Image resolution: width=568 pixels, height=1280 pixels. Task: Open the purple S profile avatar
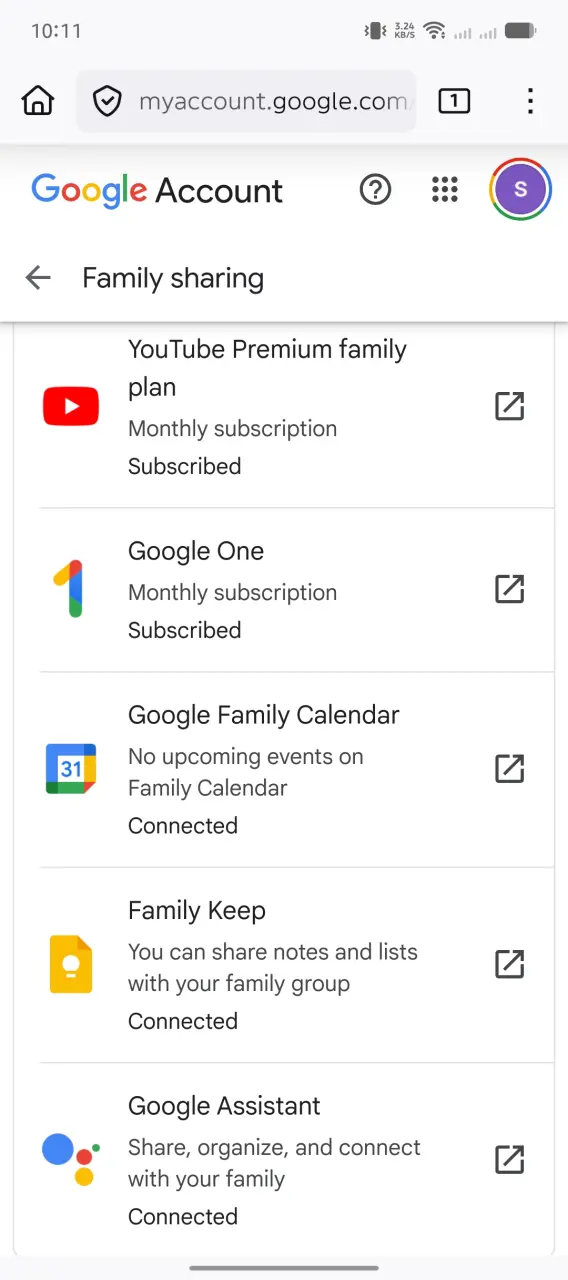click(520, 189)
